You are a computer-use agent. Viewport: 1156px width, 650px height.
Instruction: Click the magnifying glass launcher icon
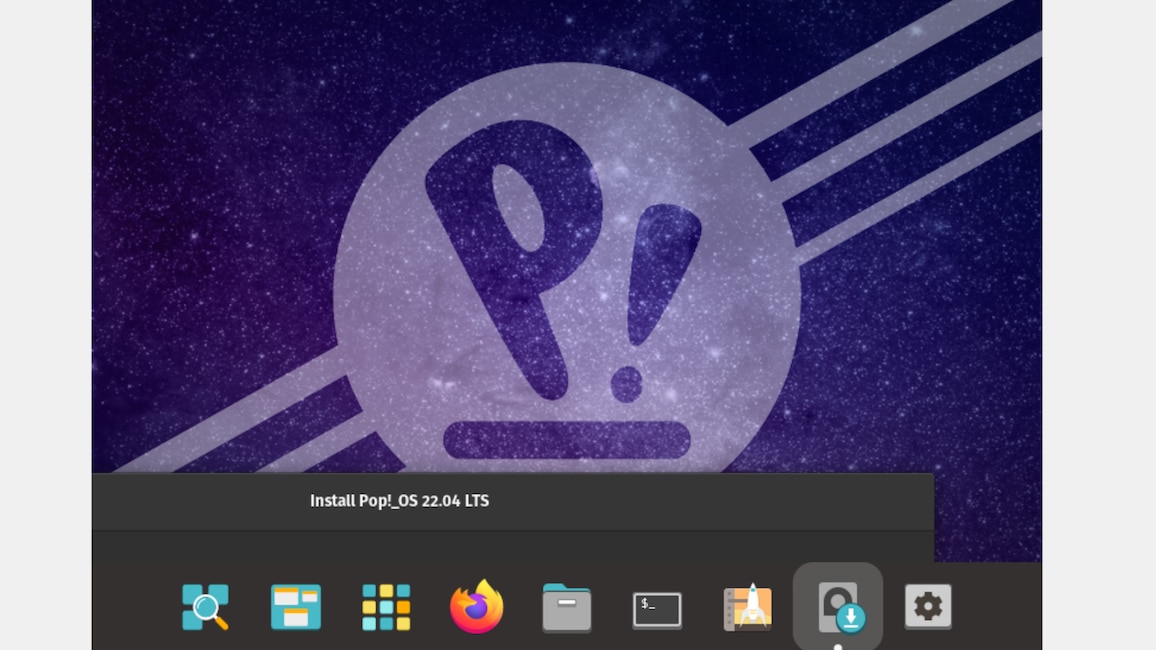pos(205,606)
